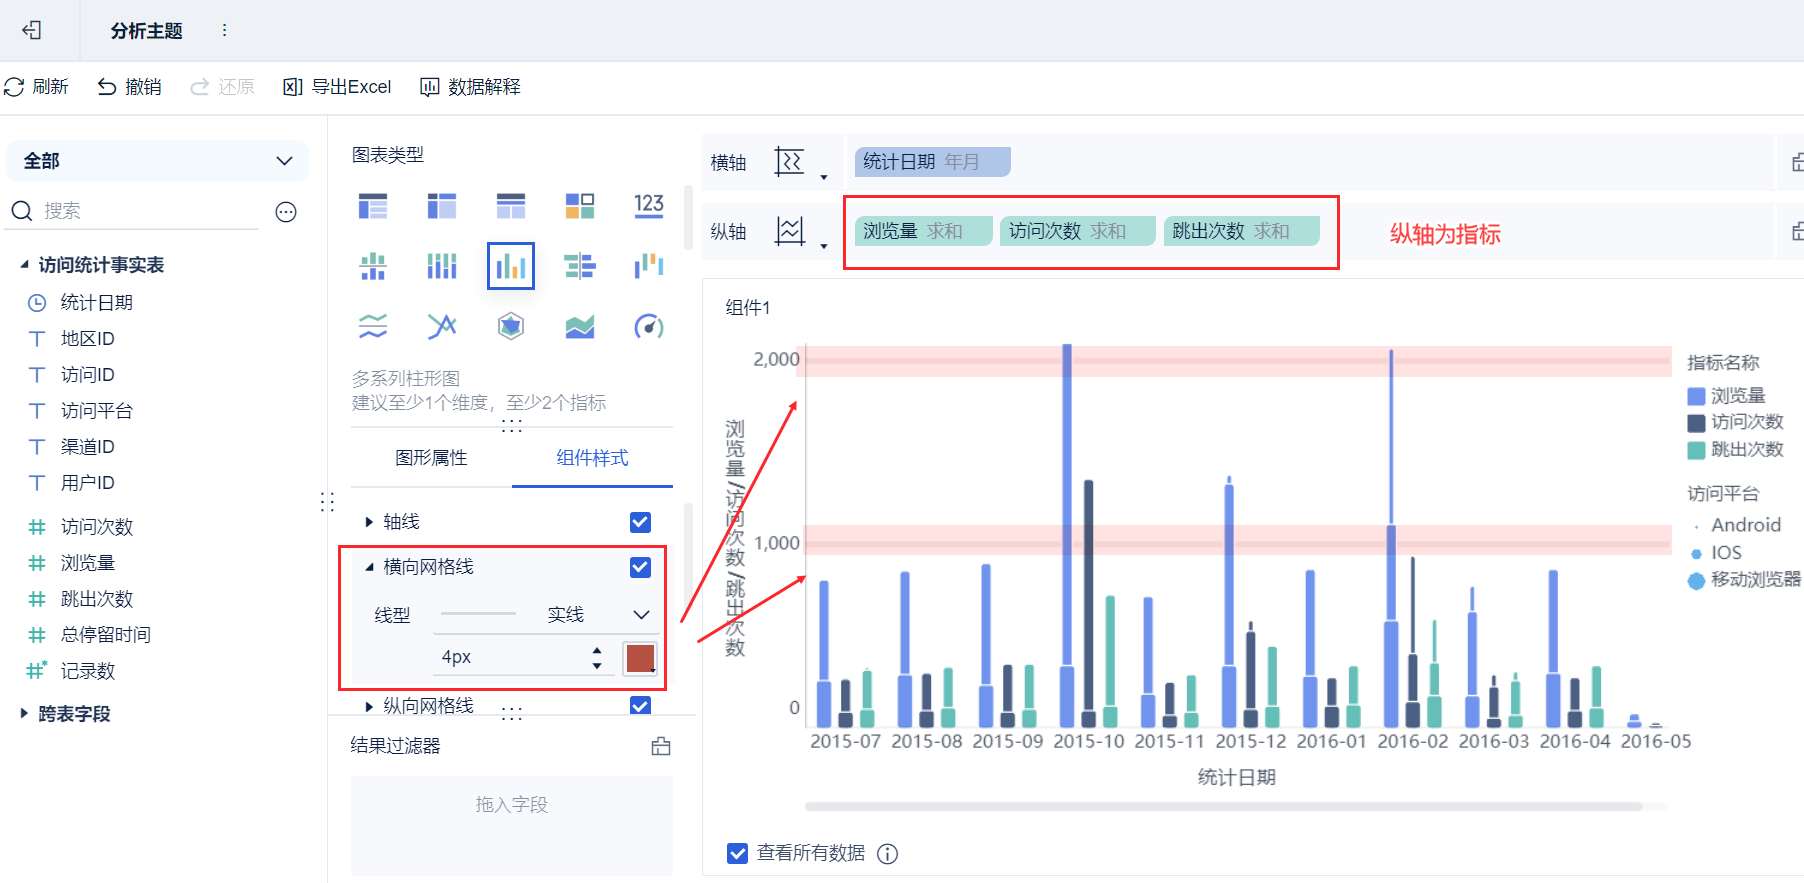
Task: Click the exit icon beside 分析主题
Action: [x=32, y=30]
